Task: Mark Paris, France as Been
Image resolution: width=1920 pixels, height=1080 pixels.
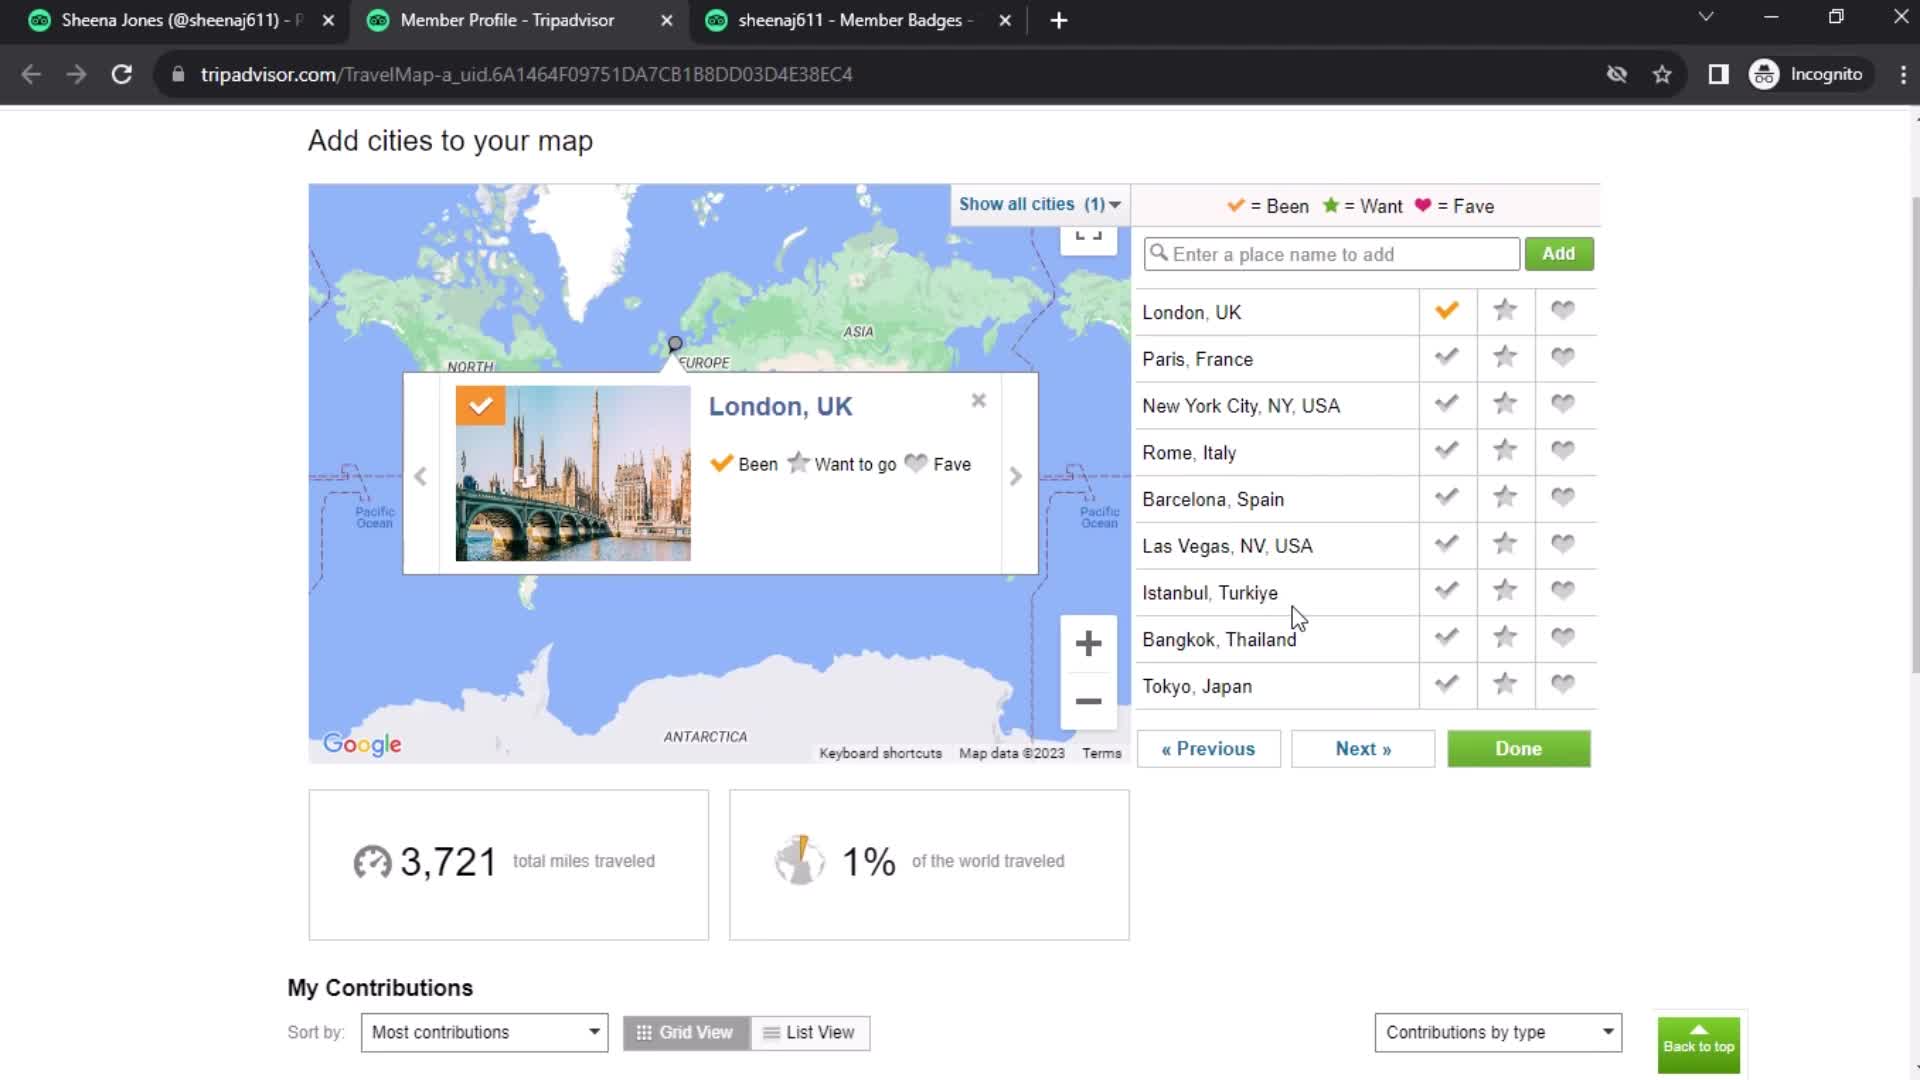Action: coord(1446,357)
